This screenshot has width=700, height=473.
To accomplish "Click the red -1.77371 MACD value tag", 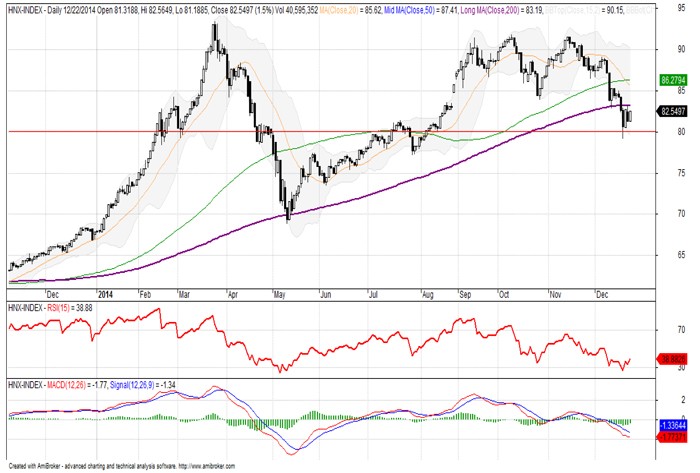I will coord(672,437).
